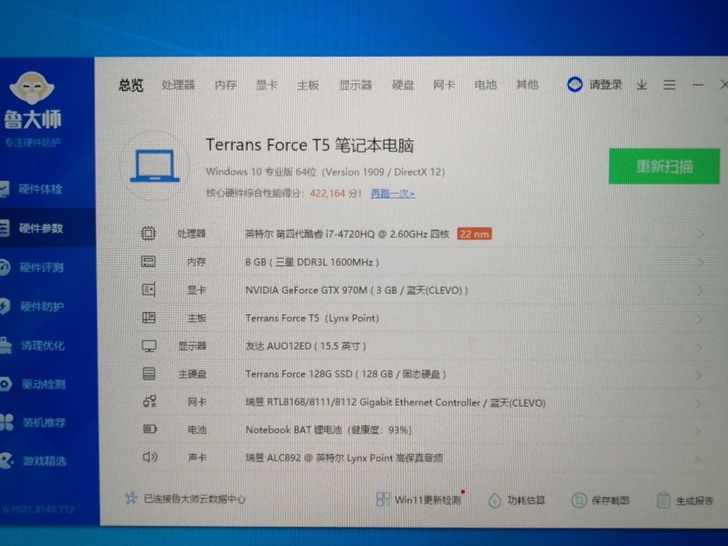Expand the 主板 row chevron

click(x=699, y=319)
